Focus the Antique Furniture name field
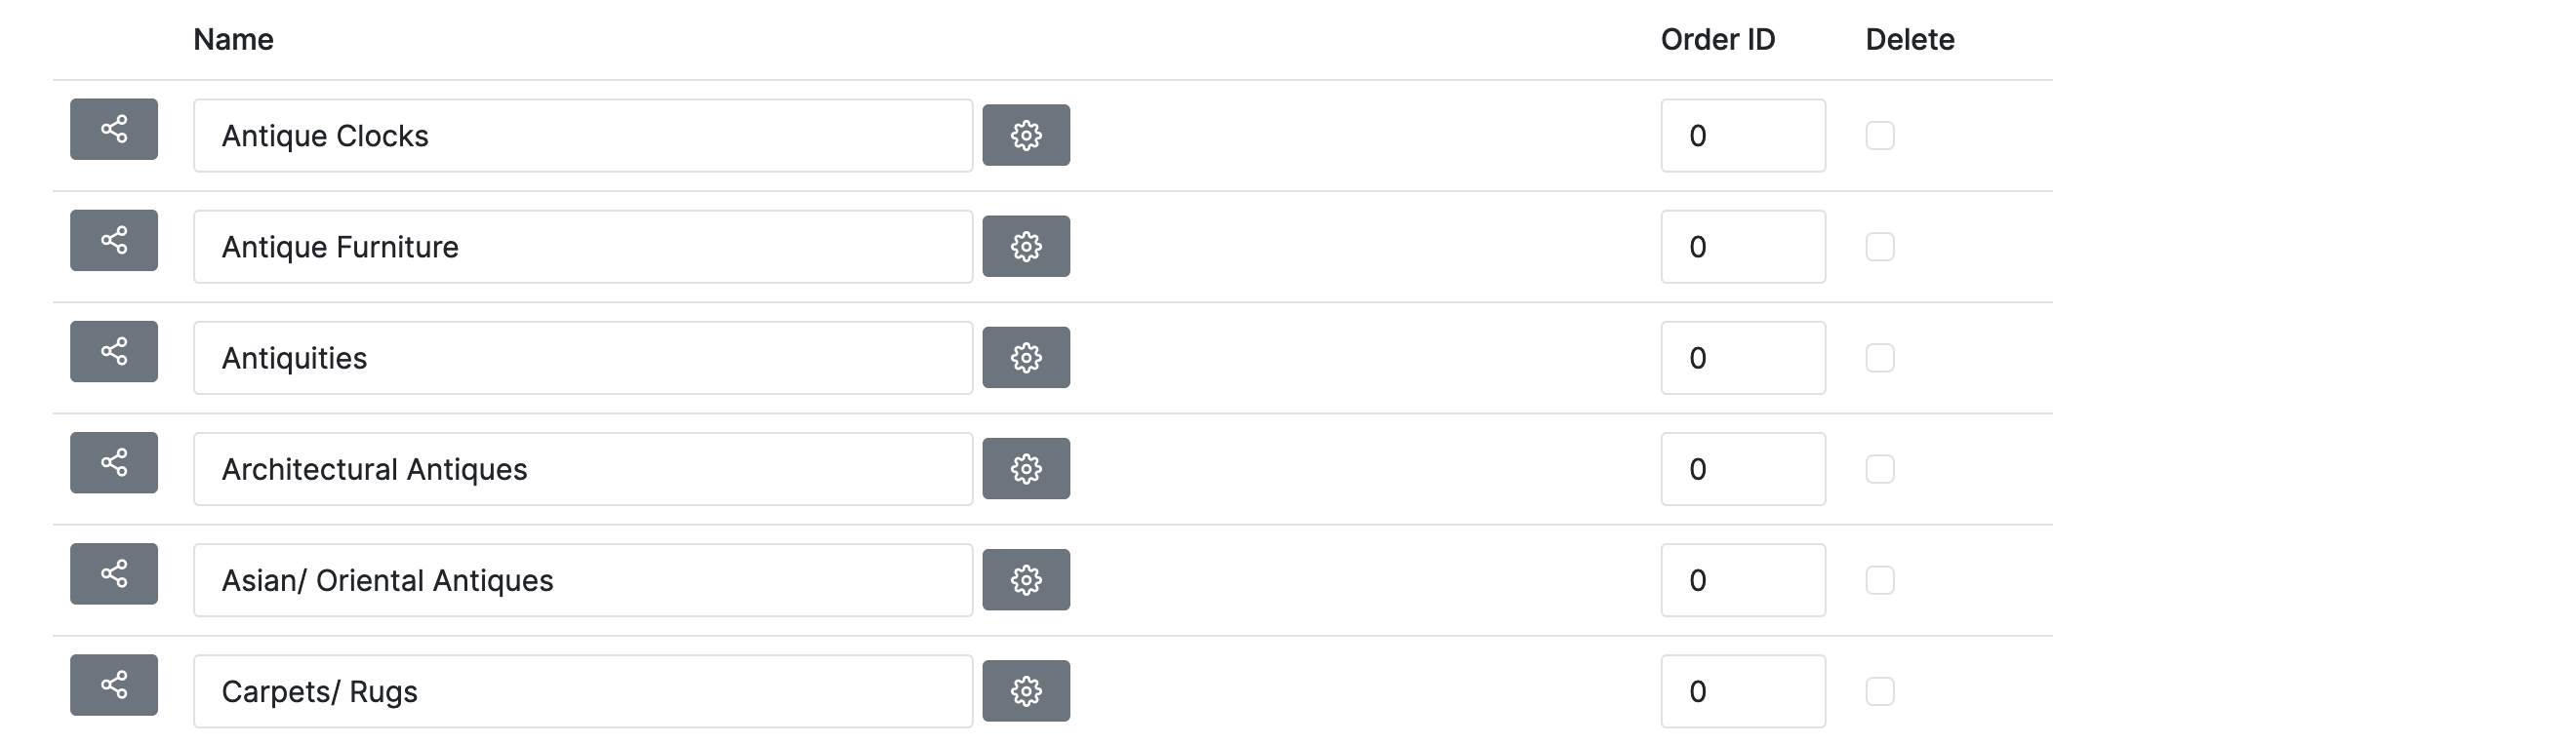Viewport: 2576px width, 745px height. pos(582,246)
